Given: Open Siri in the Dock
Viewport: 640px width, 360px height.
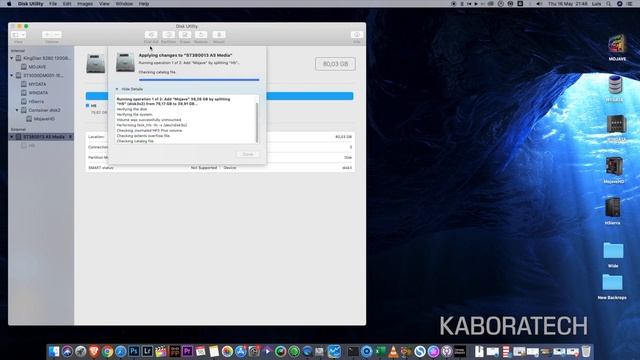Looking at the screenshot, I should (67, 351).
